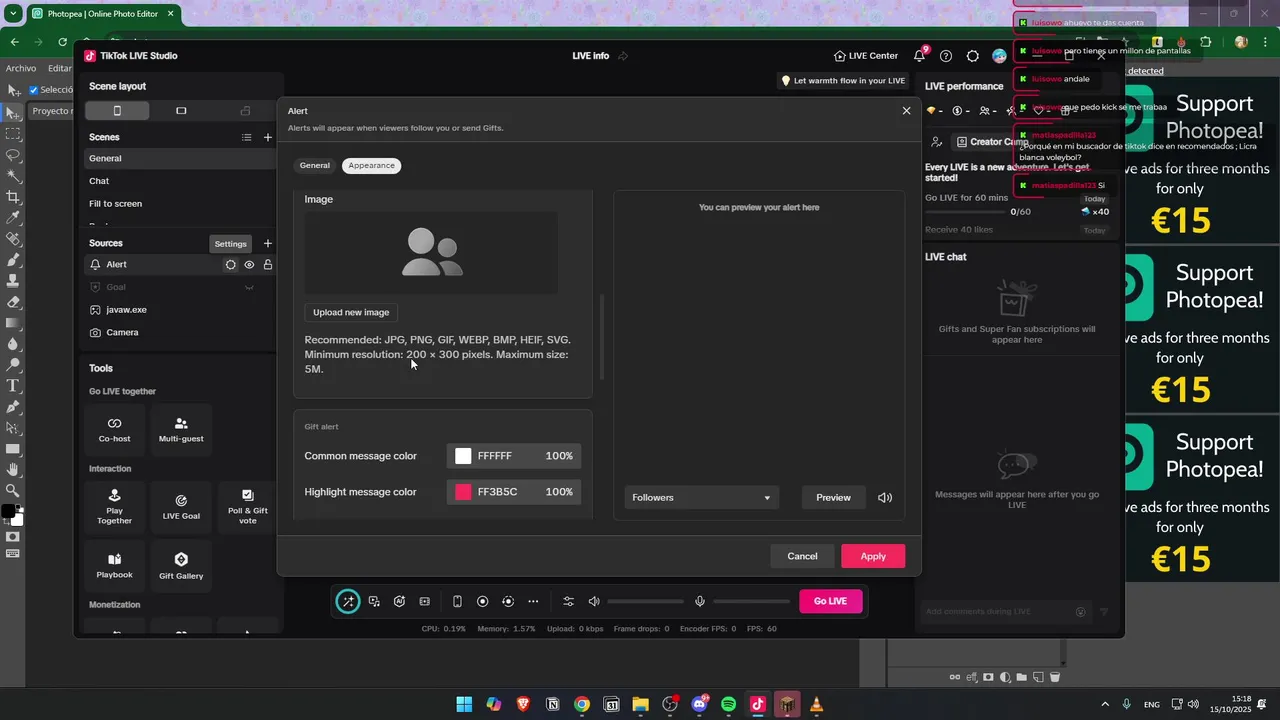Select the Chat scene

180,181
